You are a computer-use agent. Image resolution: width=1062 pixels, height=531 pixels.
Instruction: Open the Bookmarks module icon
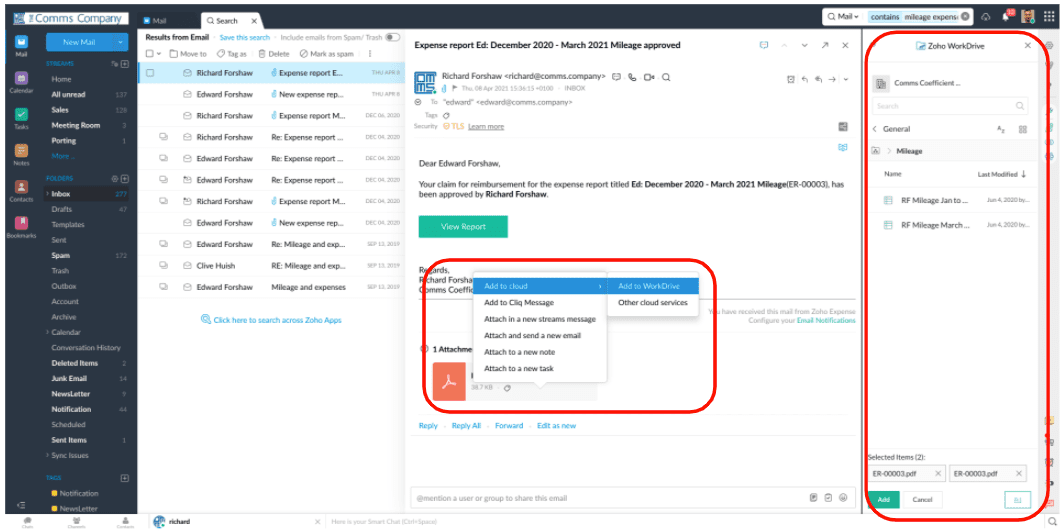21,226
